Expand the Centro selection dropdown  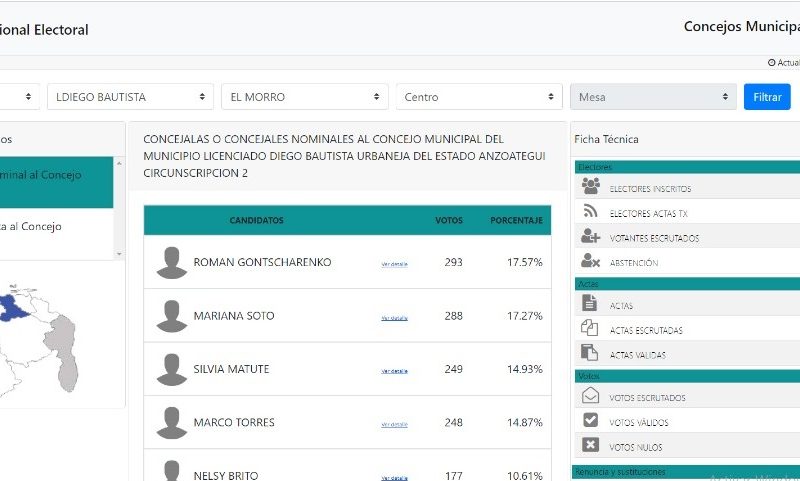(x=479, y=96)
